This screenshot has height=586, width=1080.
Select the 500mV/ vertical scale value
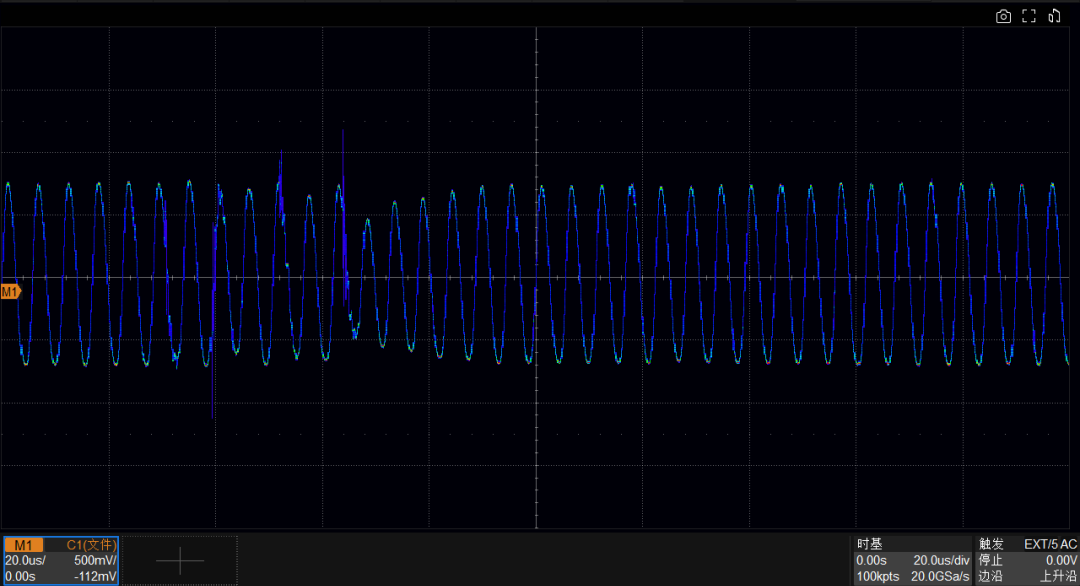click(95, 561)
